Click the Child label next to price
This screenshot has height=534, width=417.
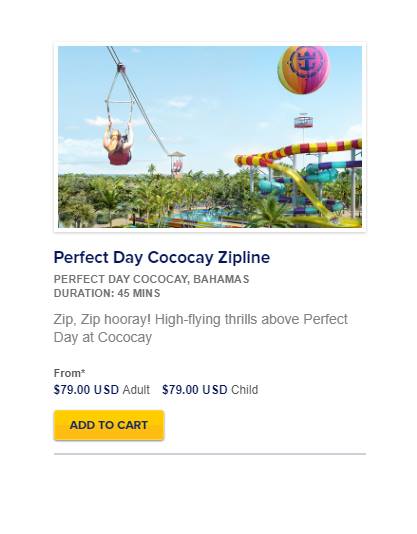point(245,390)
